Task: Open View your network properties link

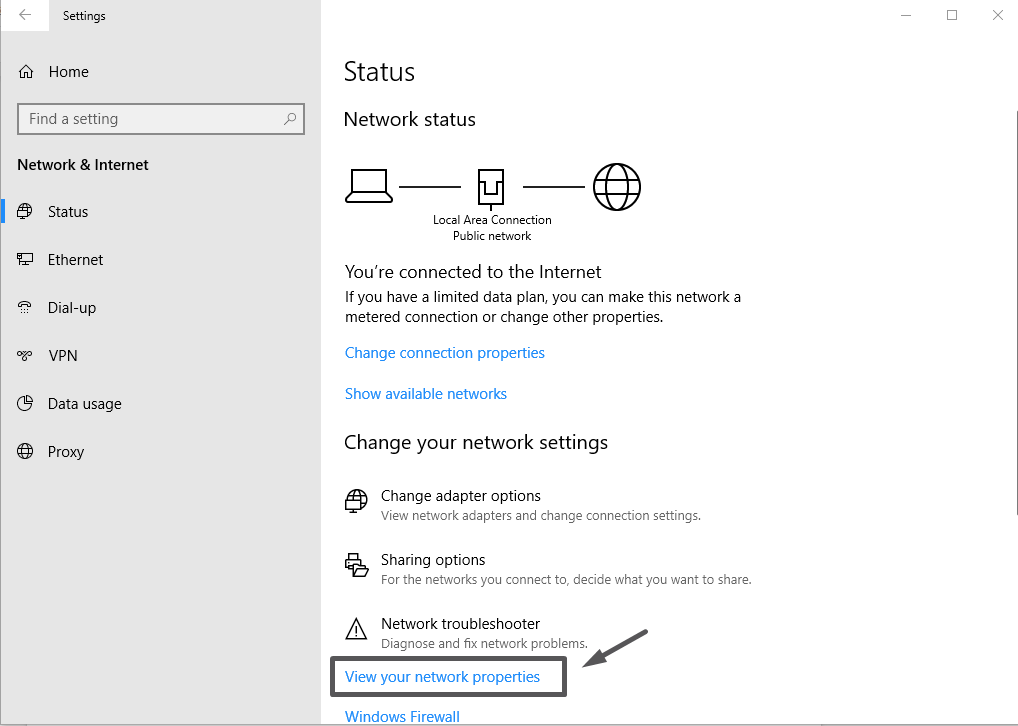Action: click(x=442, y=677)
